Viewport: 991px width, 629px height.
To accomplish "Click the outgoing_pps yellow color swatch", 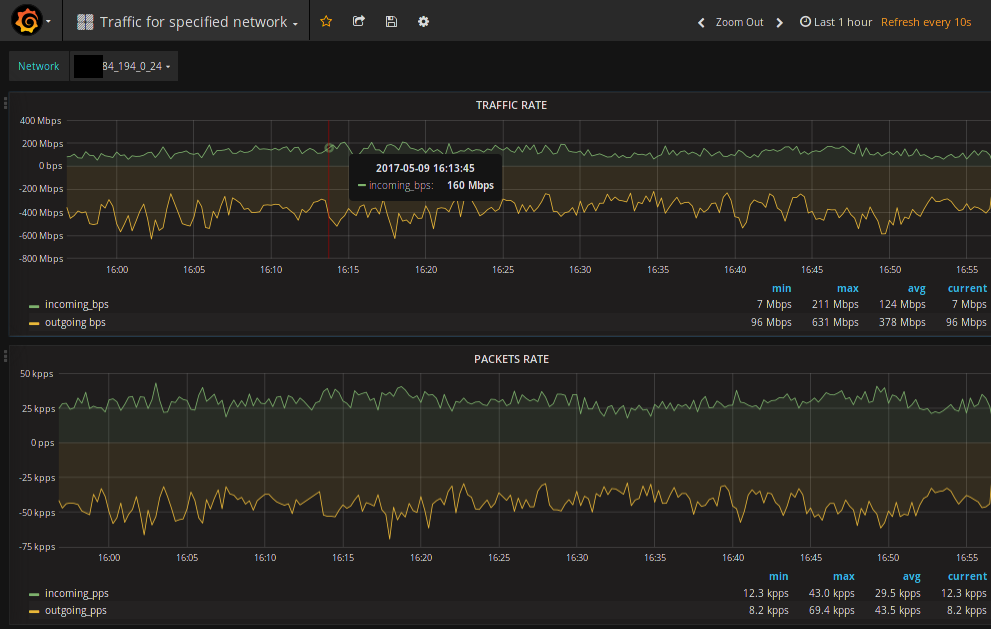I will (x=34, y=611).
